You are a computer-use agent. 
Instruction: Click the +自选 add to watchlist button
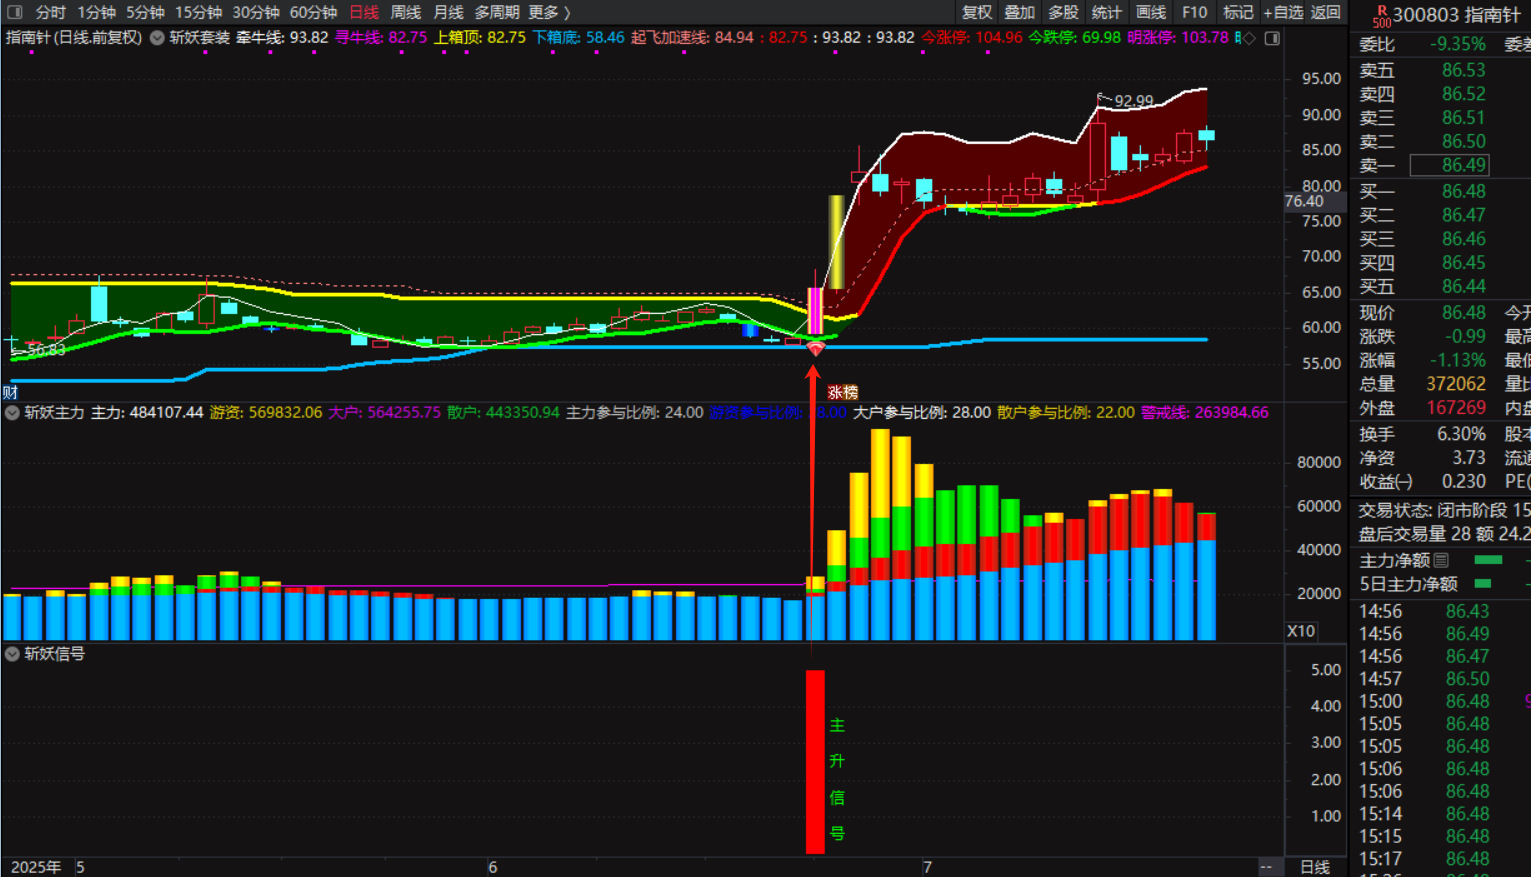point(1283,12)
